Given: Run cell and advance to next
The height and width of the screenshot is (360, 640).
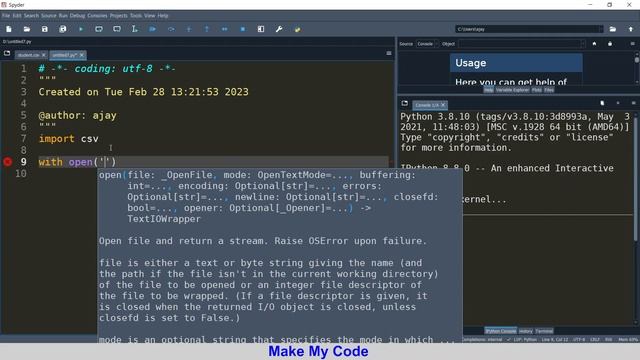Looking at the screenshot, I should point(117,29).
